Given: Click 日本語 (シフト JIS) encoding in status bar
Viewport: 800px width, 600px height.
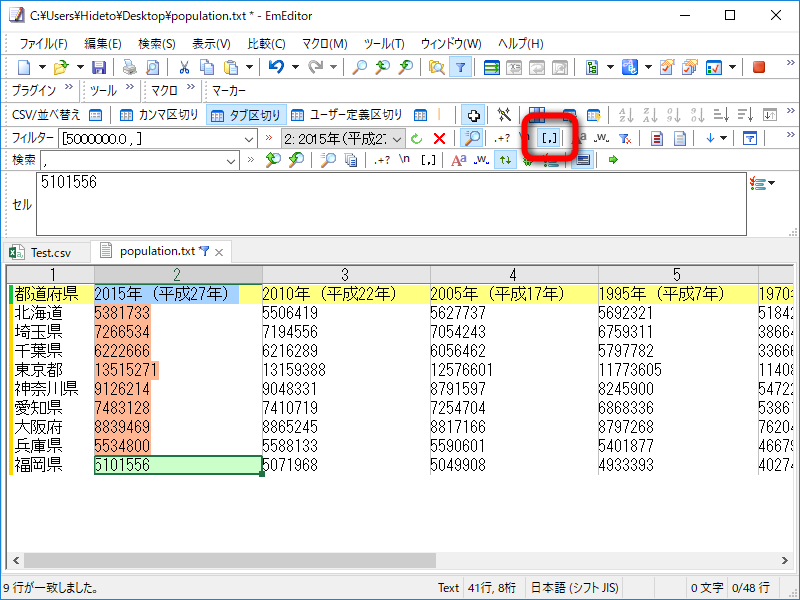Looking at the screenshot, I should (x=574, y=588).
